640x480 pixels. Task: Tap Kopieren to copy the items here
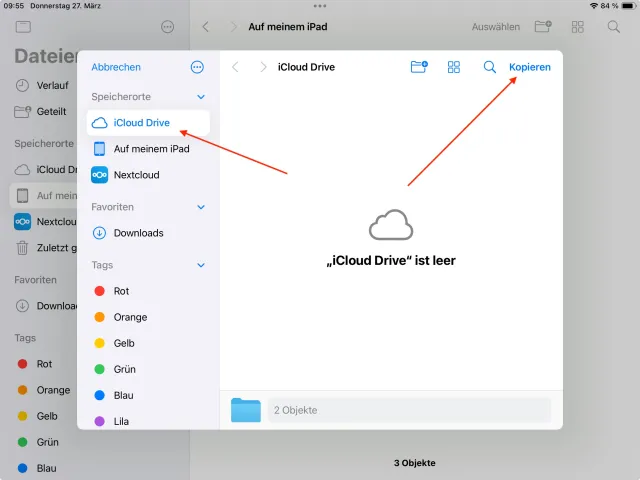[x=530, y=67]
